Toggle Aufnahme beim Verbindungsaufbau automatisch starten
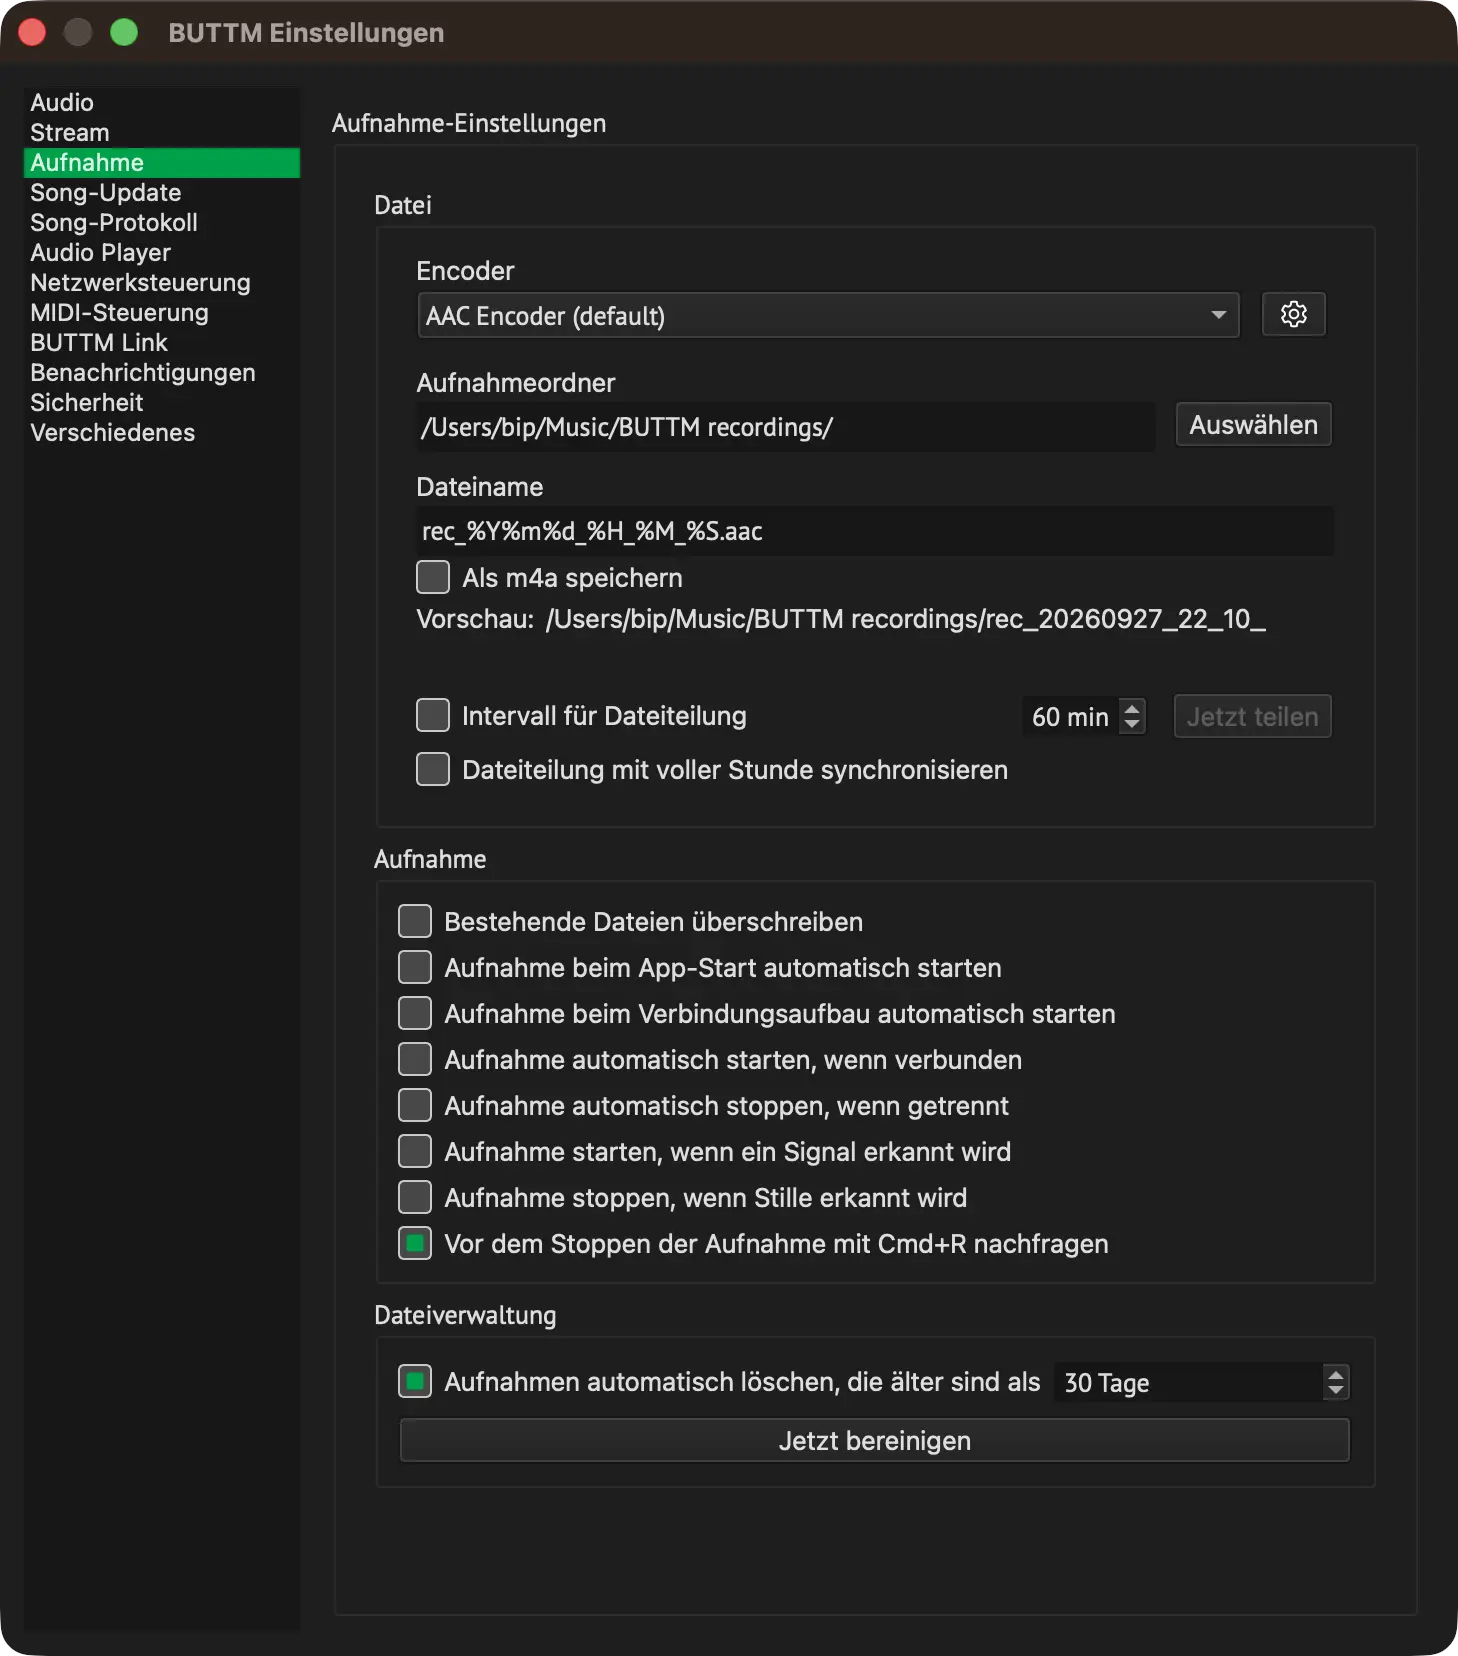Screen dimensions: 1458x1656 [x=415, y=1013]
